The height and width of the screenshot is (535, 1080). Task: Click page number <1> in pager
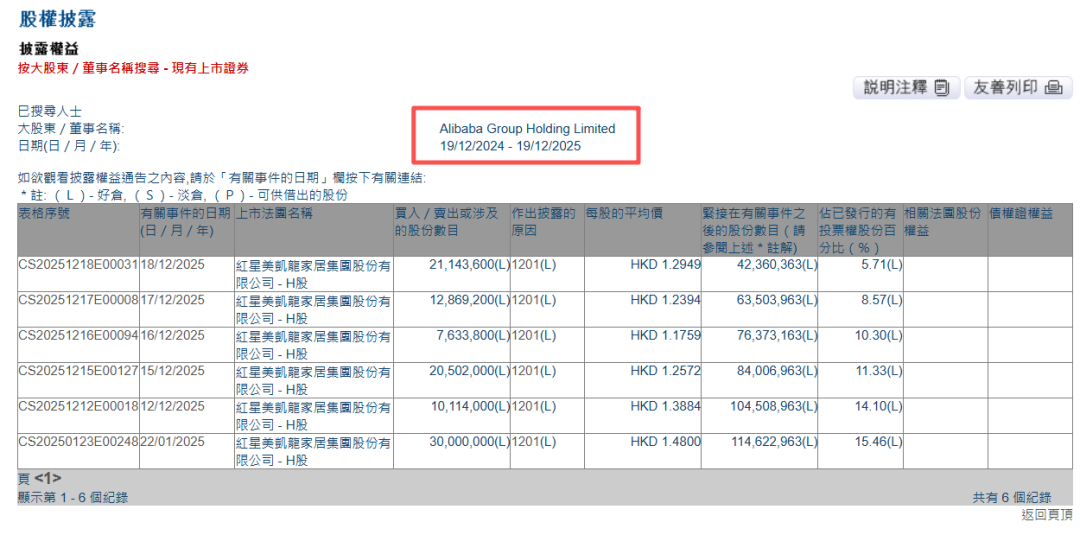48,478
